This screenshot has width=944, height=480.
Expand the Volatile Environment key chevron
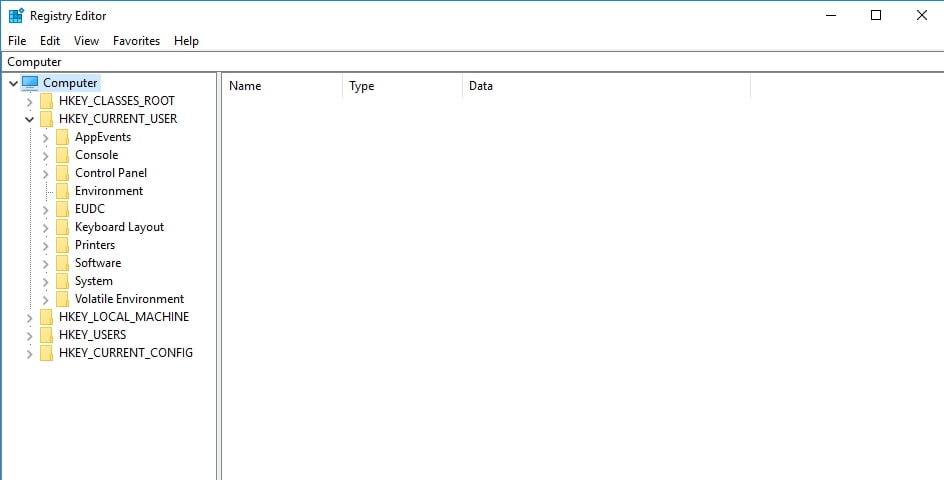(x=45, y=300)
